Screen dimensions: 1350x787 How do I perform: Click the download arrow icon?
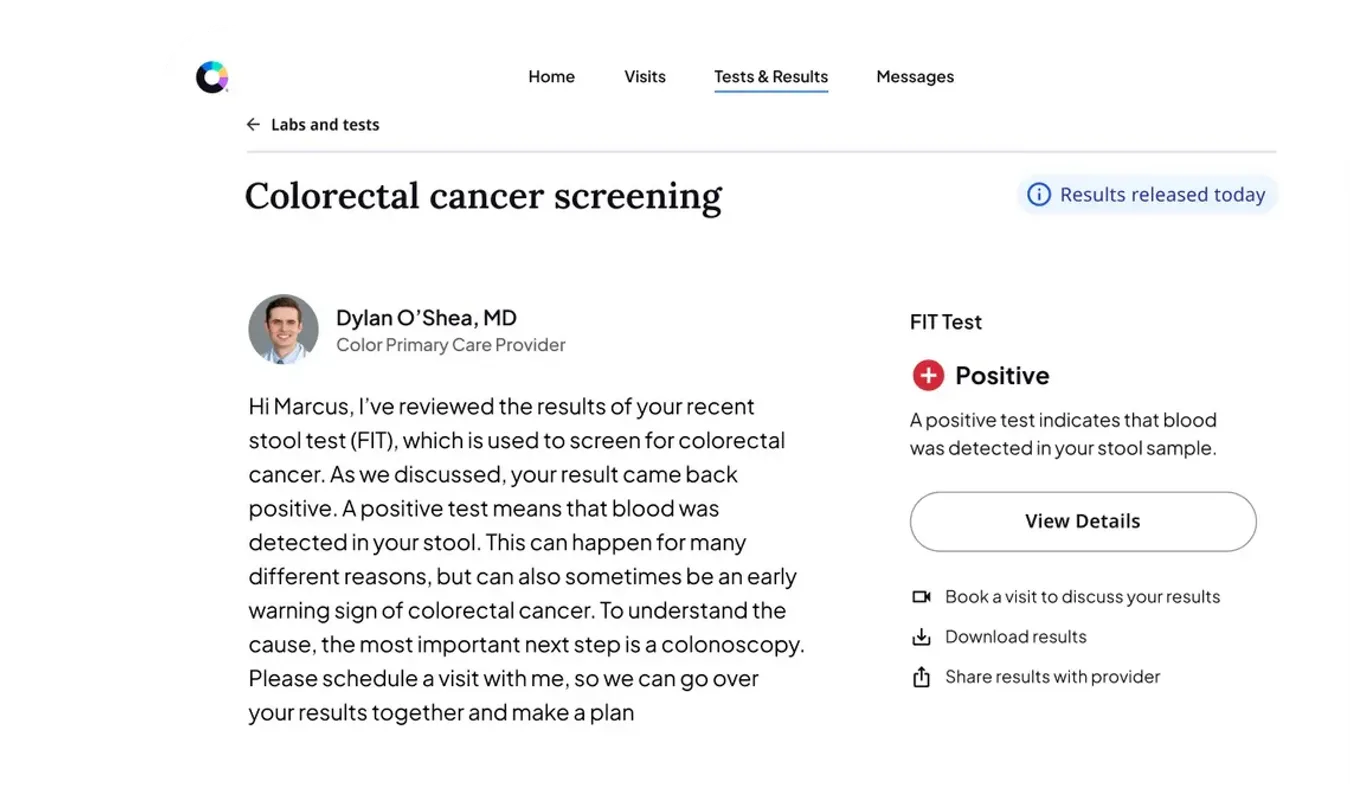point(921,637)
